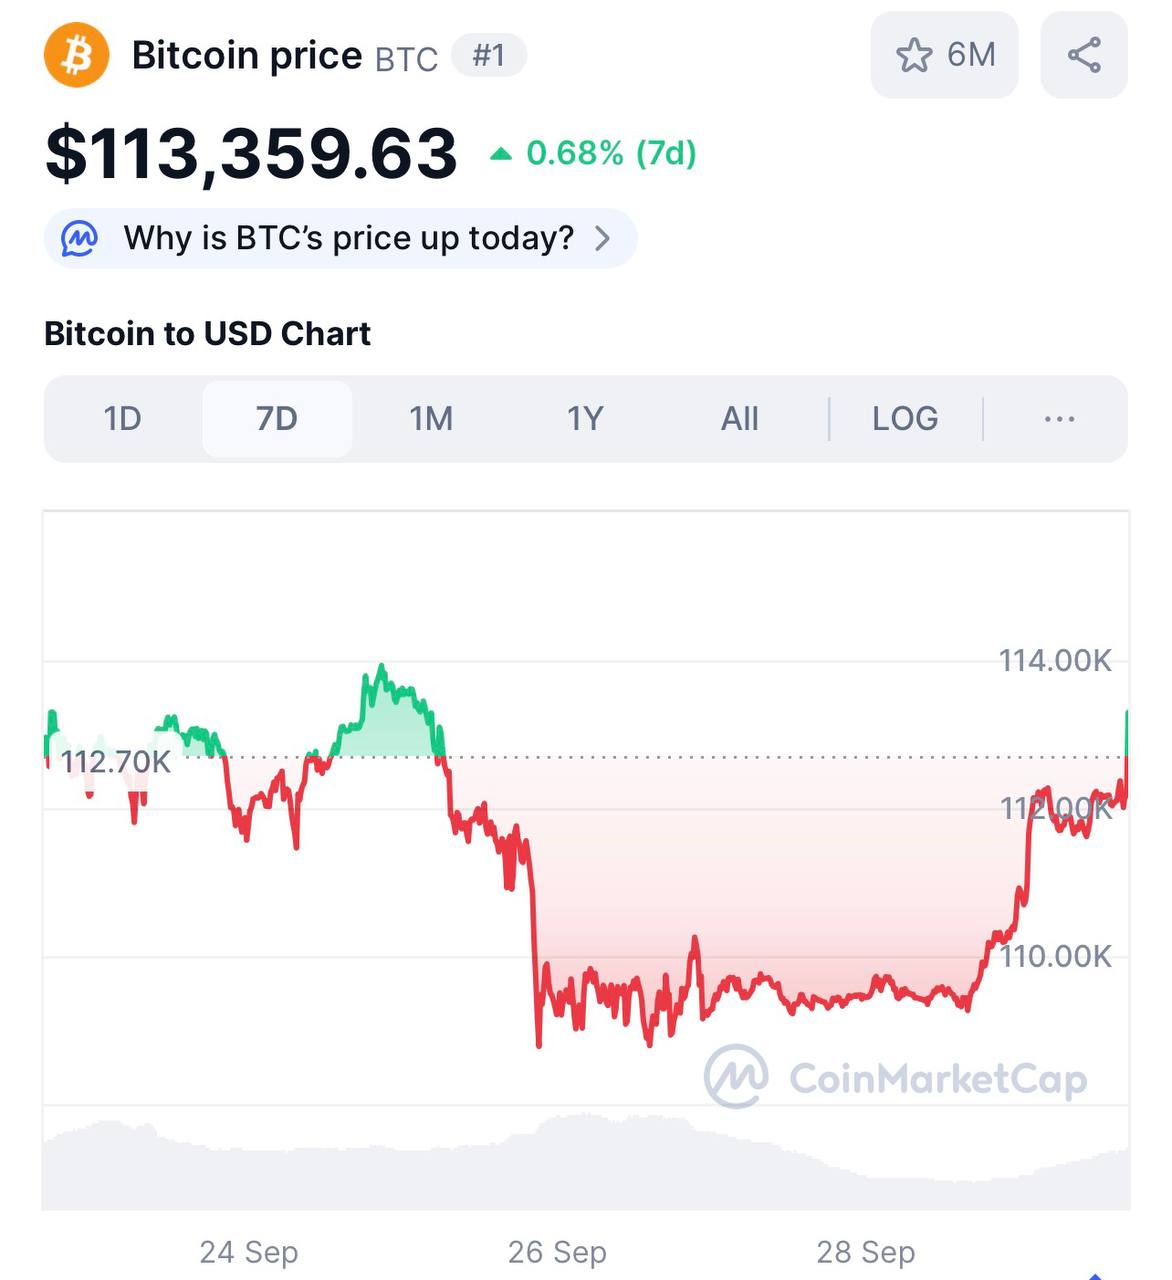Viewport: 1172px width, 1280px height.
Task: Click the orange Bitcoin logo icon
Action: 76,55
